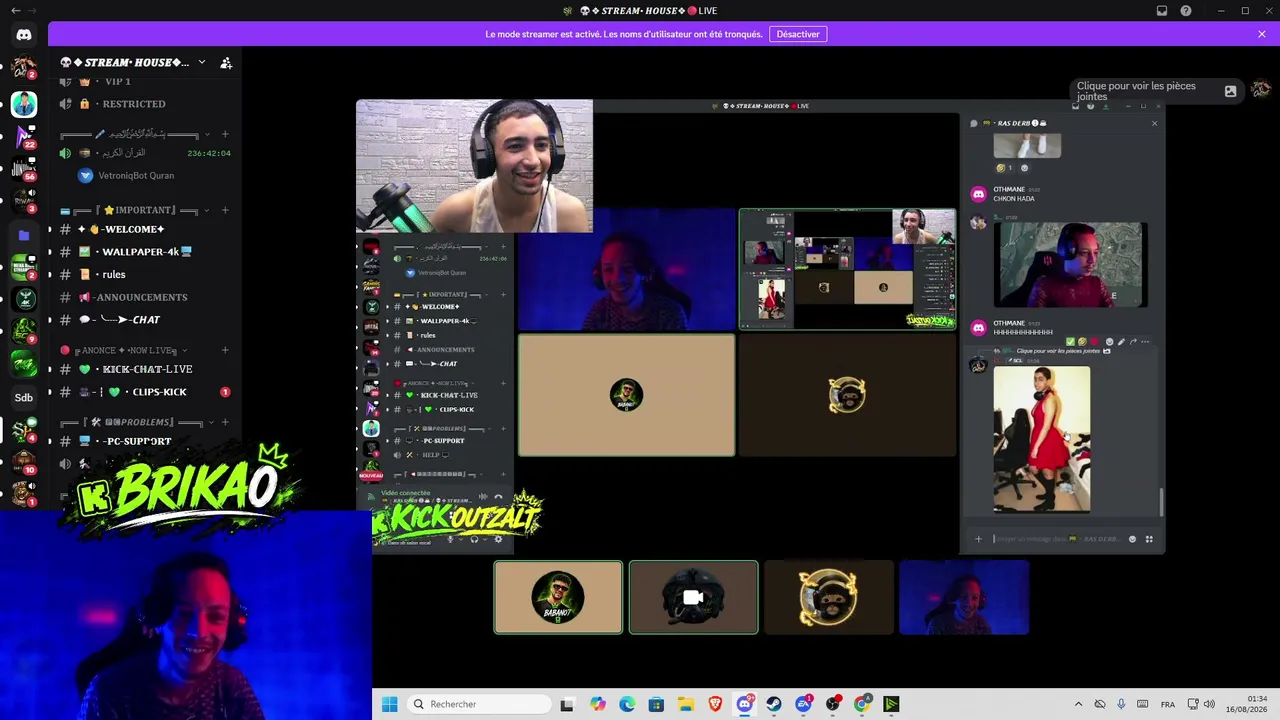
Task: Open the WALLPAPER-4k channel
Action: [x=145, y=252]
